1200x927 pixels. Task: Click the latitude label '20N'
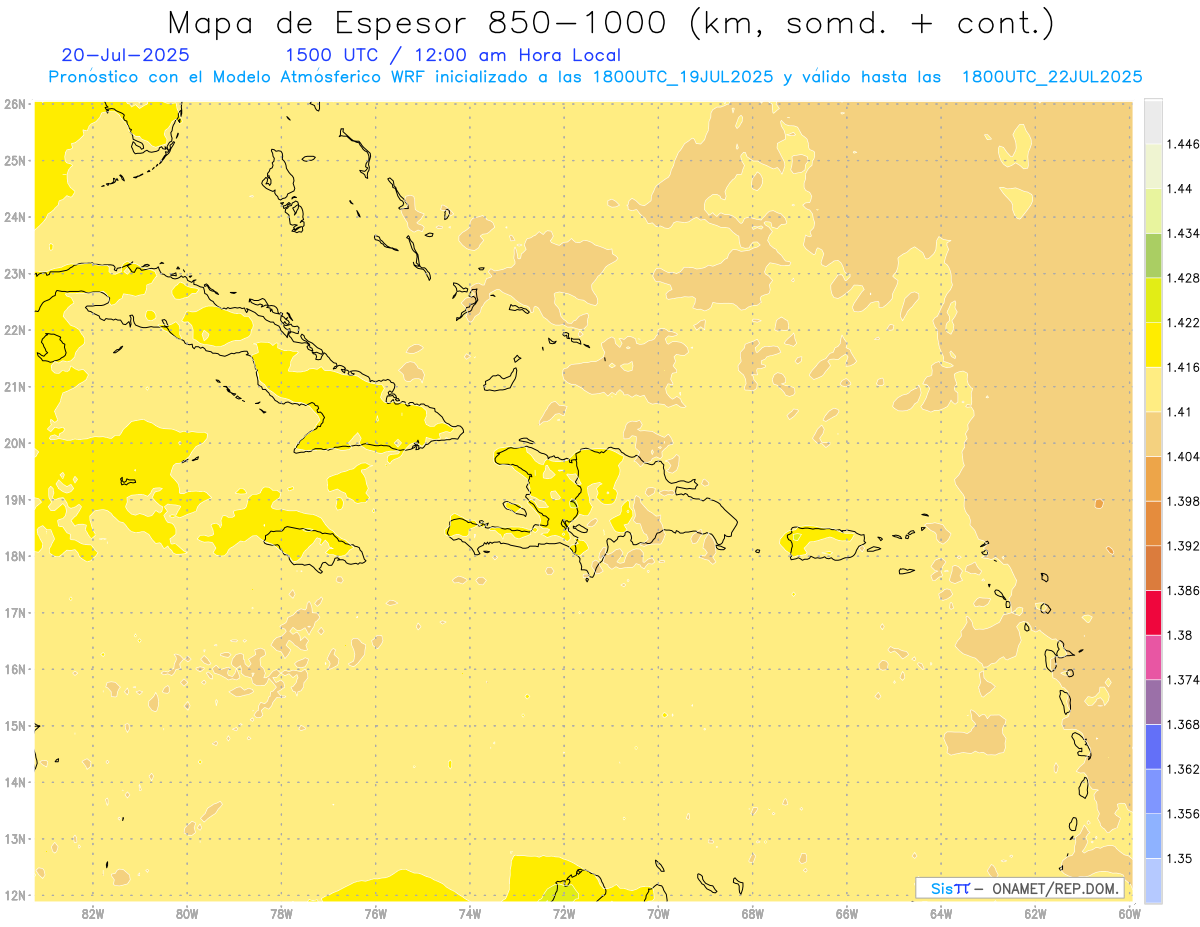pos(15,443)
